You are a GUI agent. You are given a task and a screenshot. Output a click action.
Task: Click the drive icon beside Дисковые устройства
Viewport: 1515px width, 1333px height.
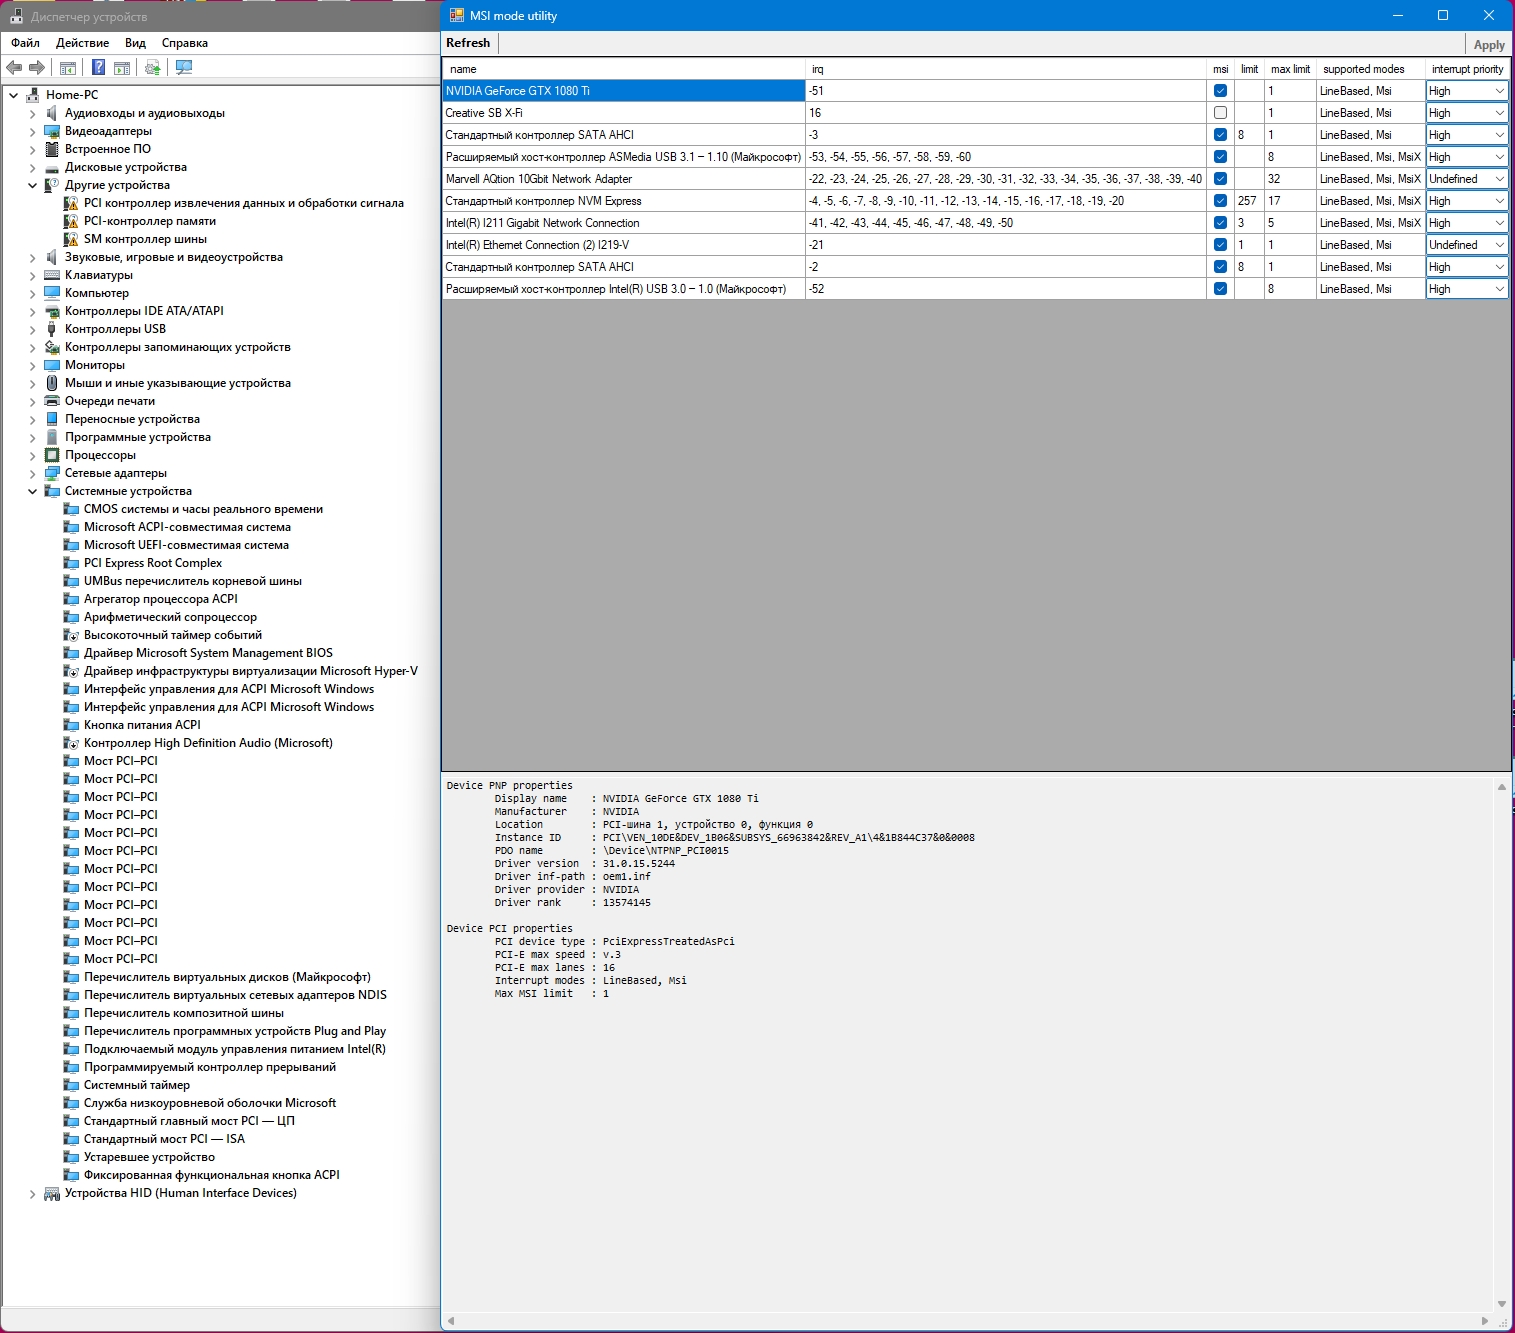point(52,167)
